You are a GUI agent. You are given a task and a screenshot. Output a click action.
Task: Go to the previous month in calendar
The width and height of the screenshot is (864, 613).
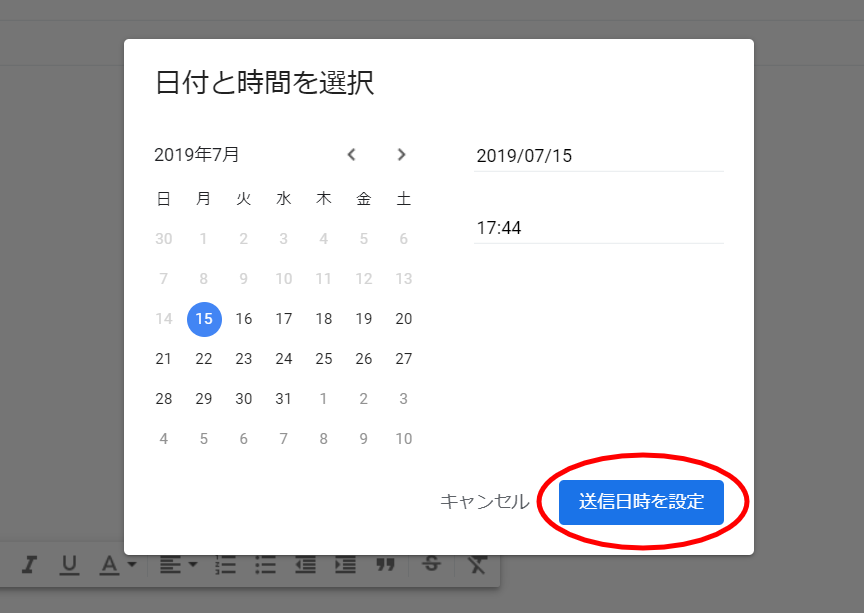click(352, 155)
